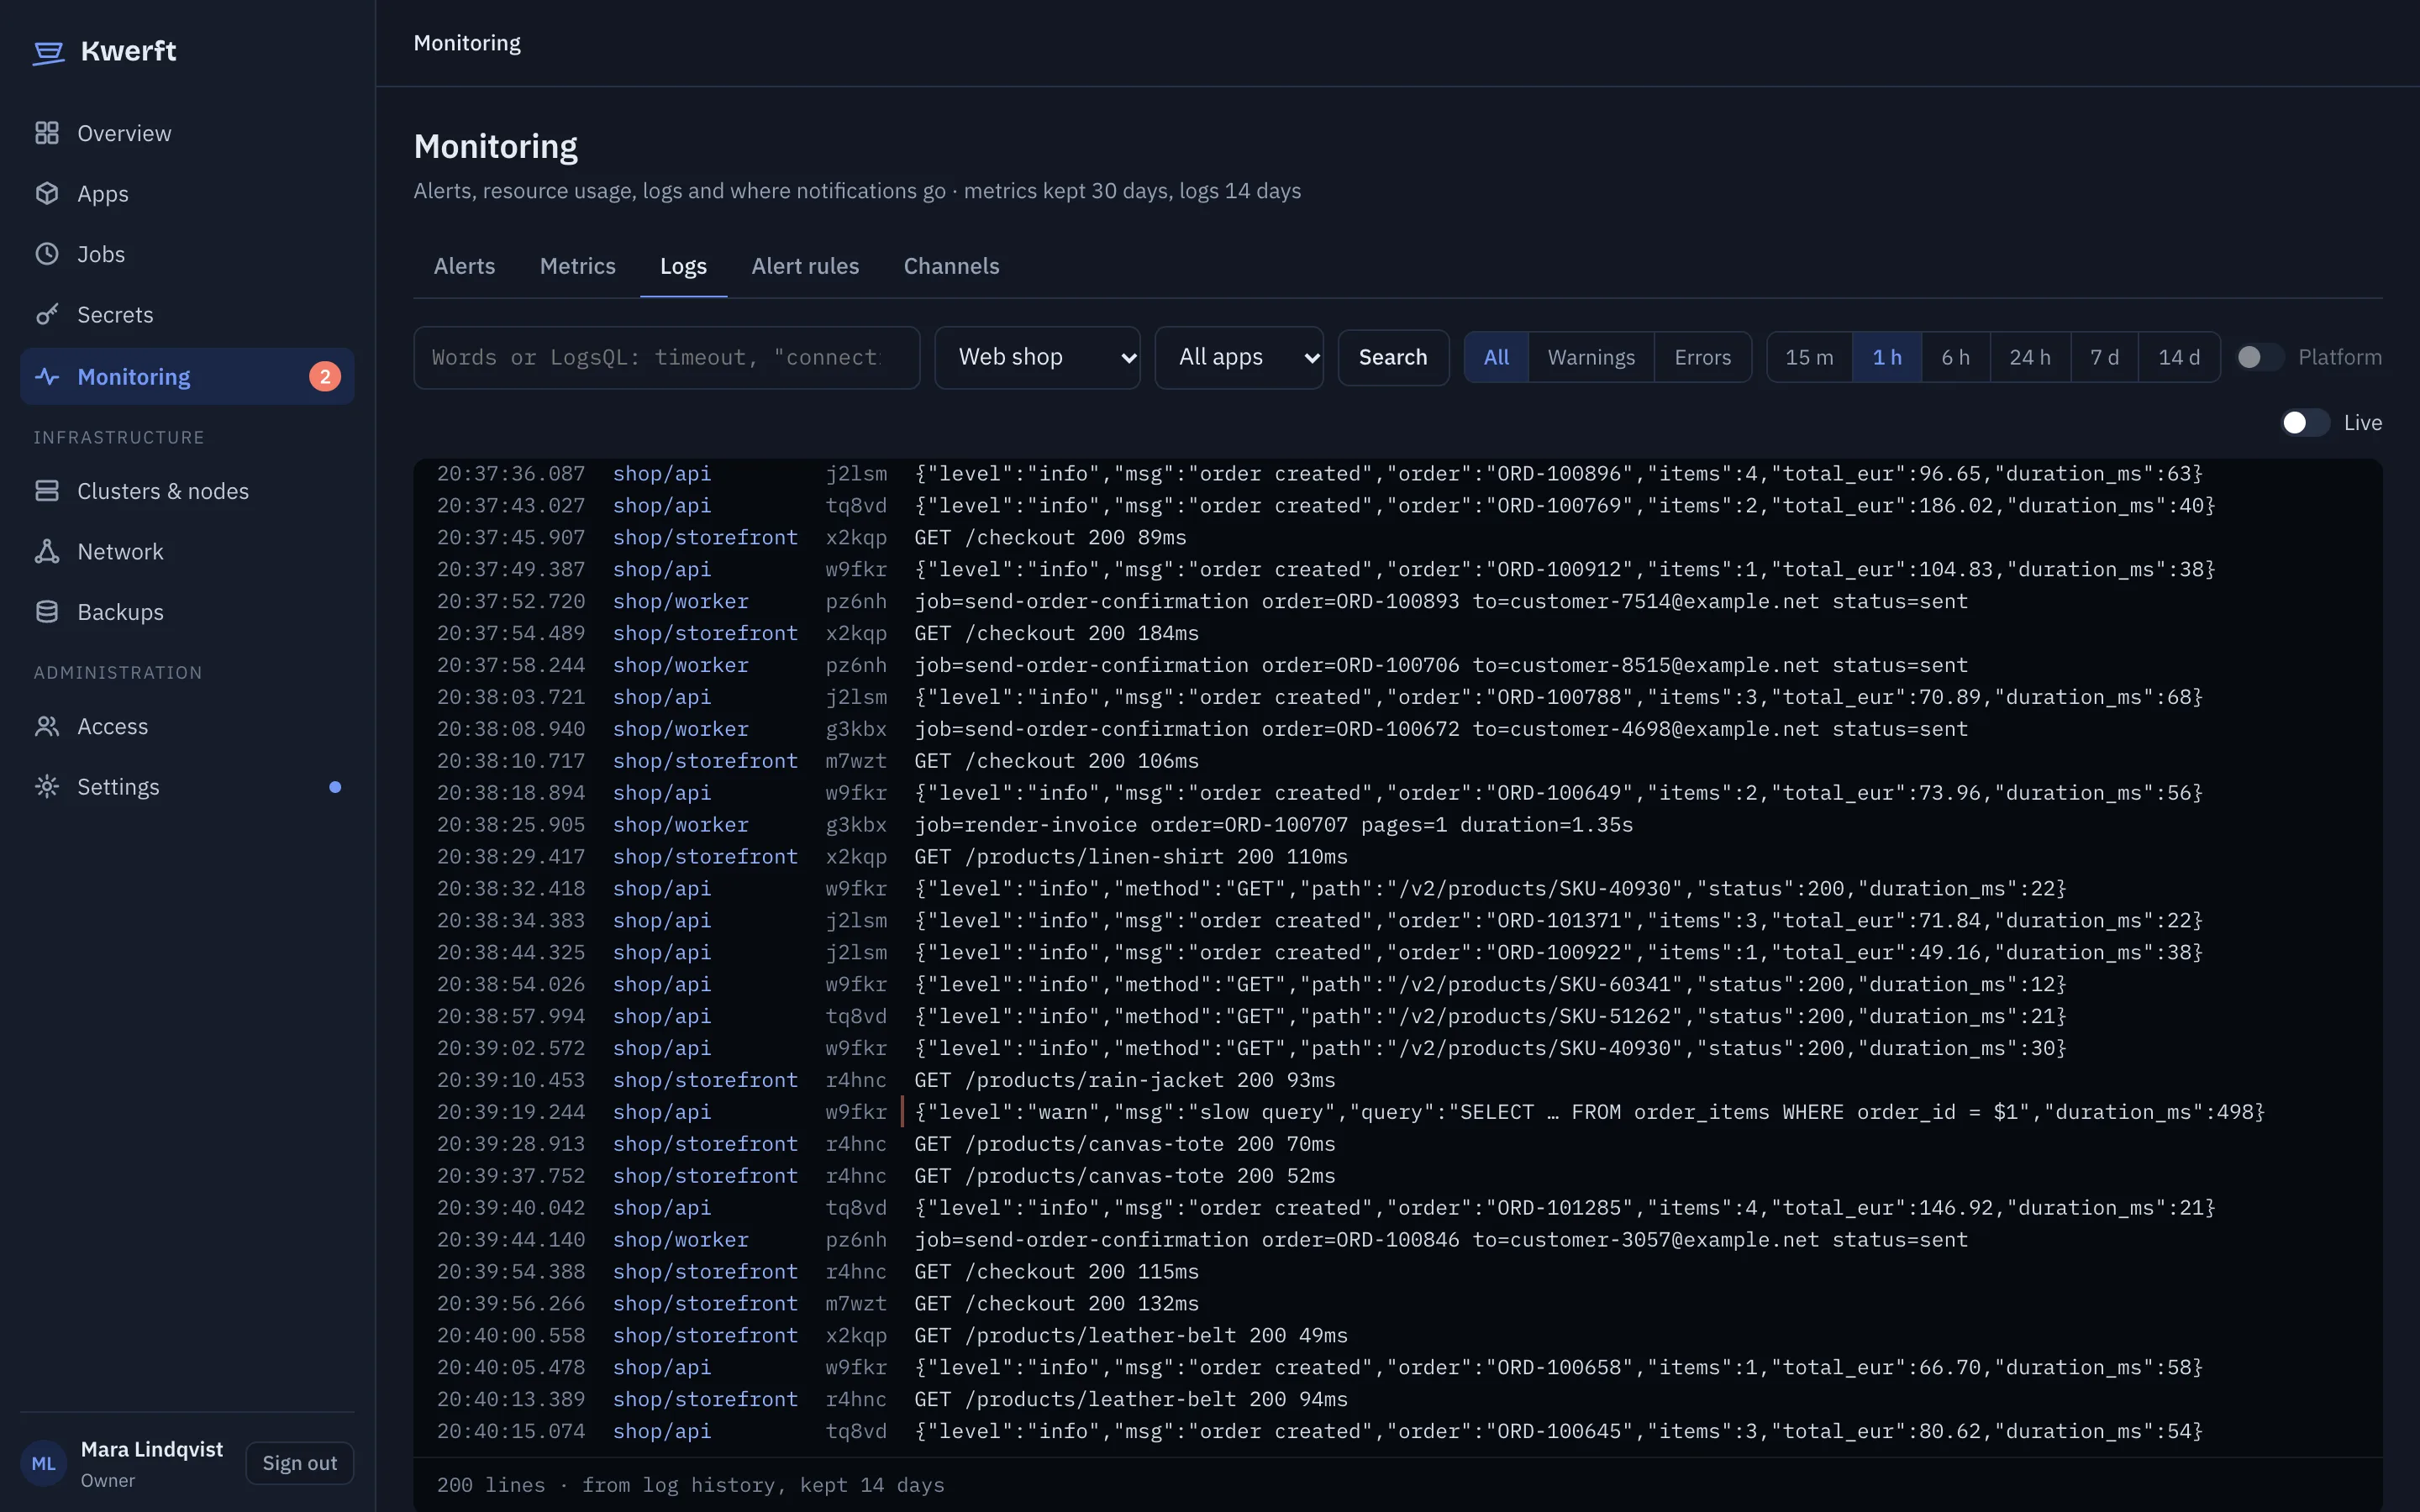The image size is (2420, 1512).
Task: Switch to the Metrics tab
Action: click(577, 266)
